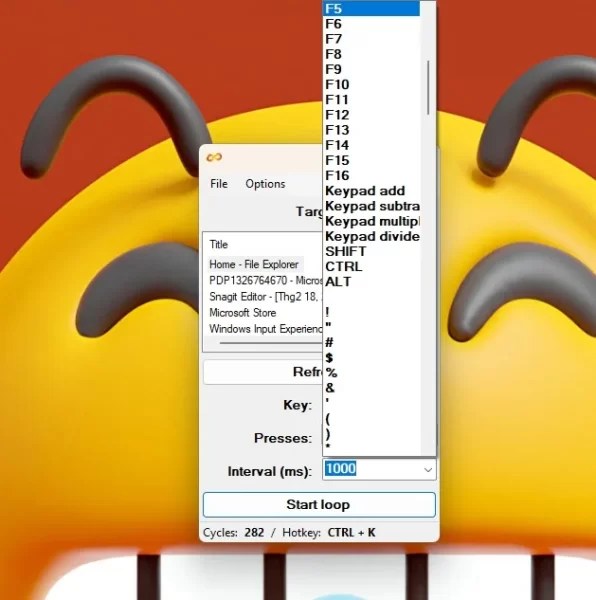Select Keypad multiply entry
Viewport: 596px width, 600px height.
[x=371, y=221]
